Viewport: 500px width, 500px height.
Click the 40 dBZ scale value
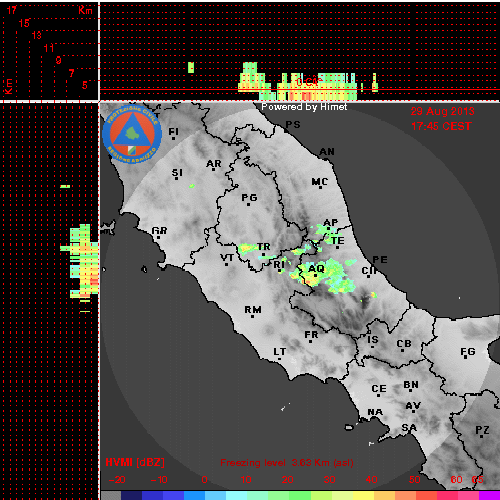pos(371,480)
